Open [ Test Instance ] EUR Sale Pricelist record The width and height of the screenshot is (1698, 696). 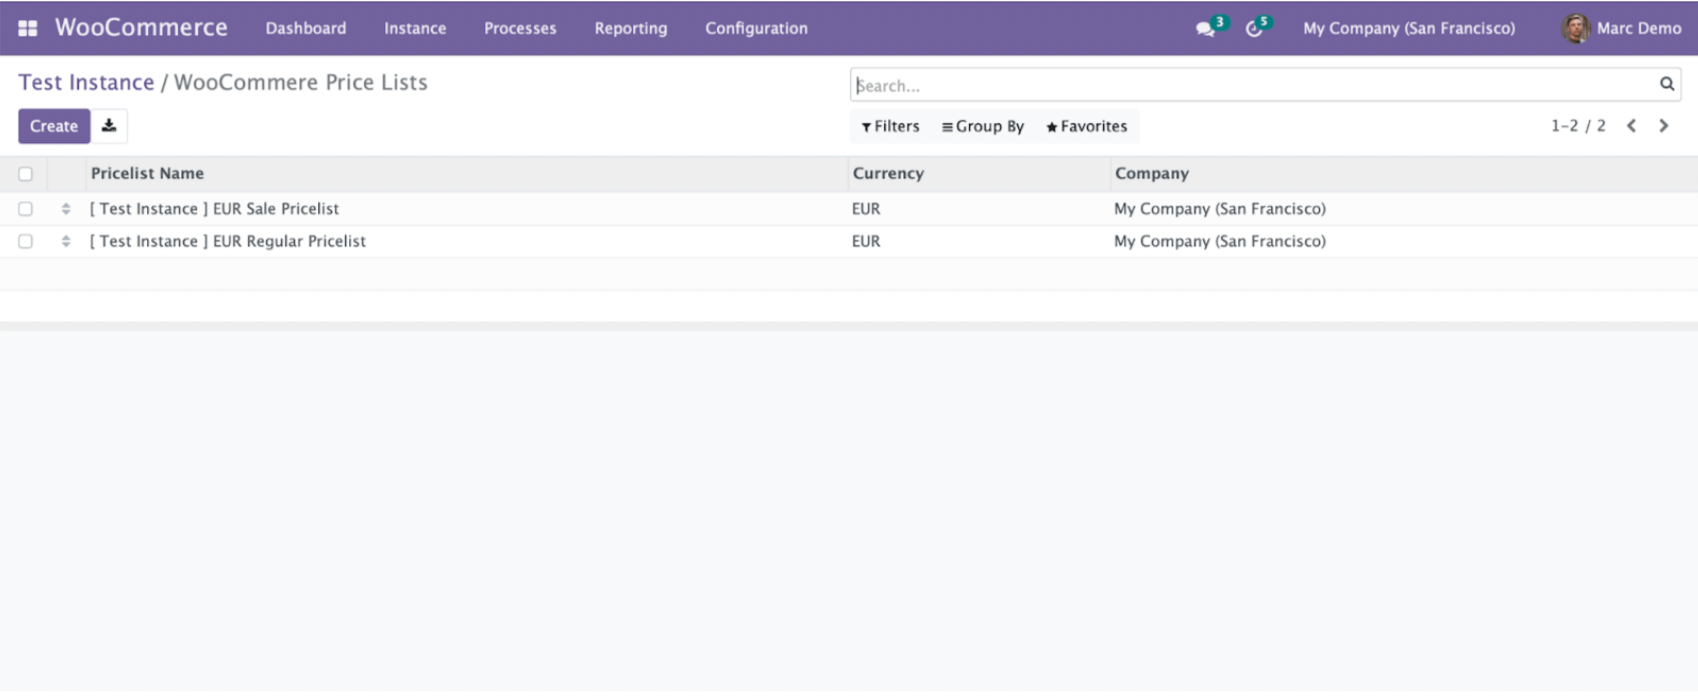point(214,209)
